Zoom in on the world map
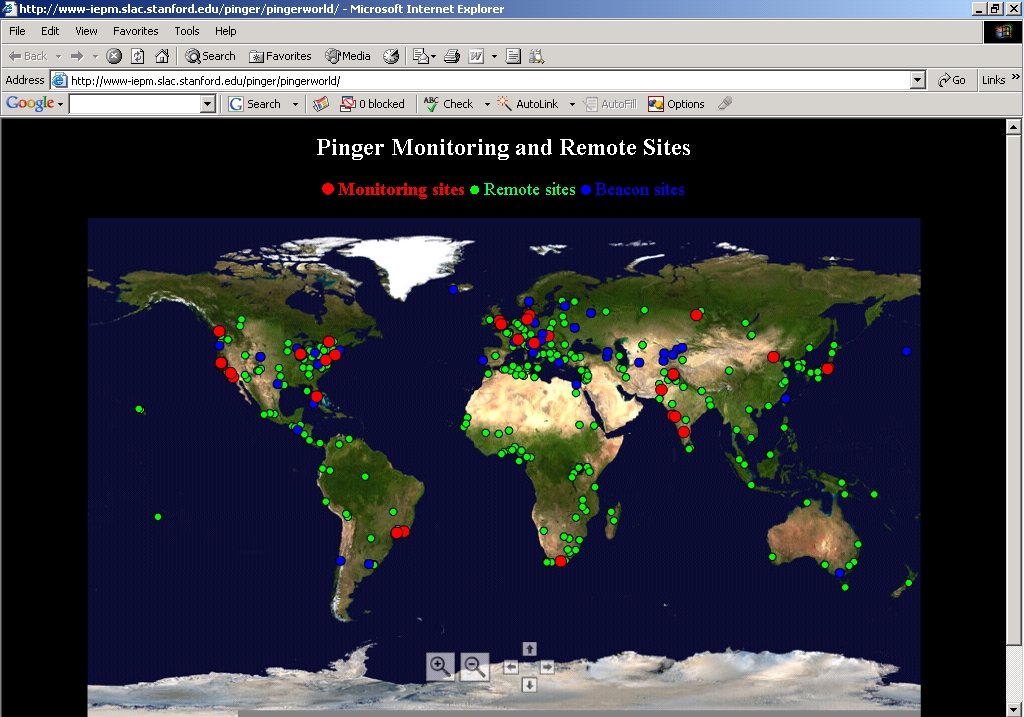This screenshot has width=1024, height=717. click(440, 666)
